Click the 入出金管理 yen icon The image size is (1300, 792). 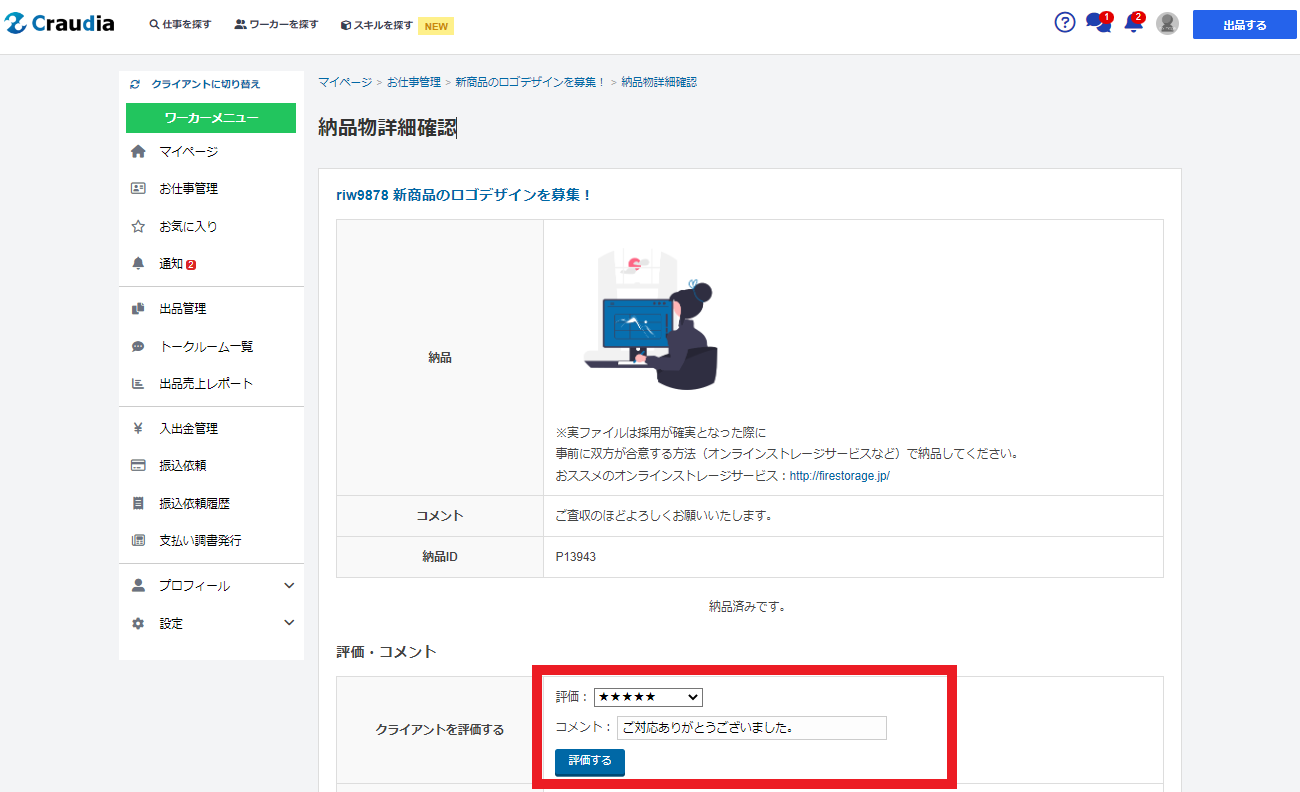(138, 429)
